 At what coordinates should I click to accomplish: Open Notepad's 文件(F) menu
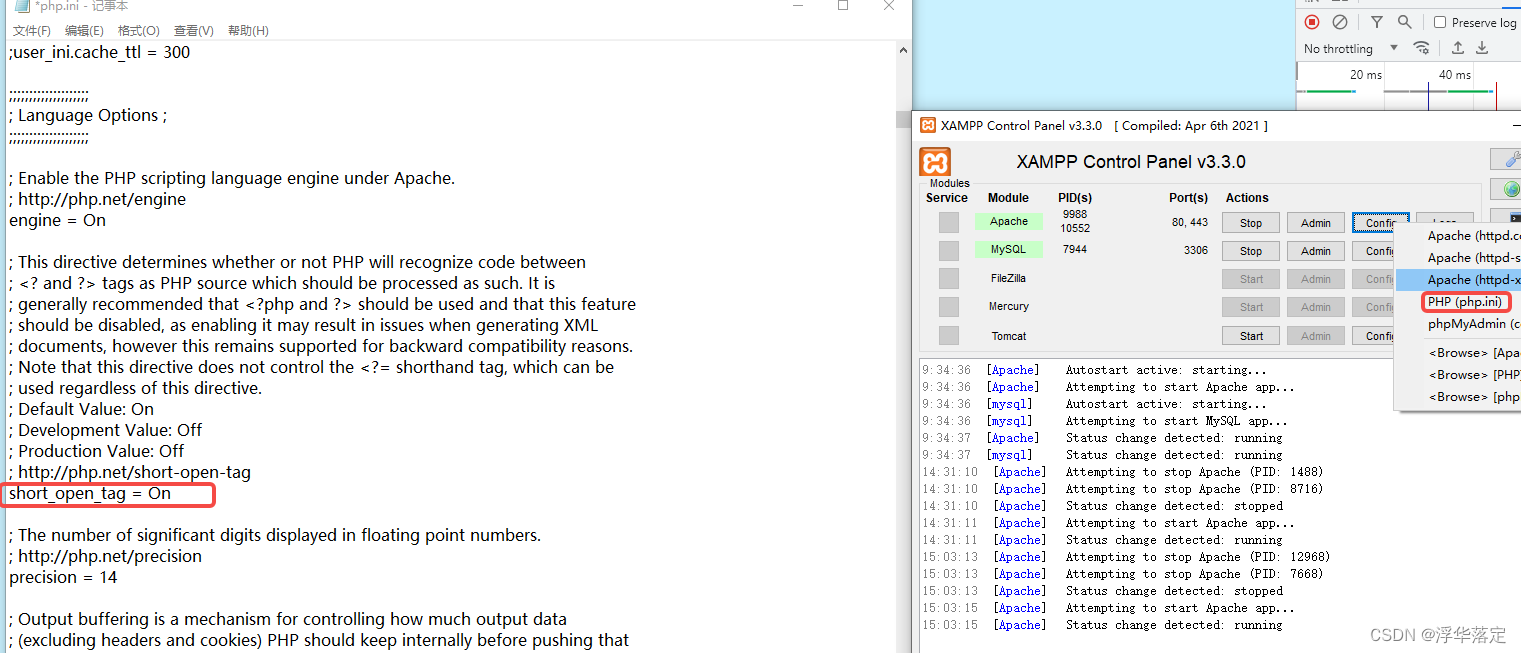point(32,31)
